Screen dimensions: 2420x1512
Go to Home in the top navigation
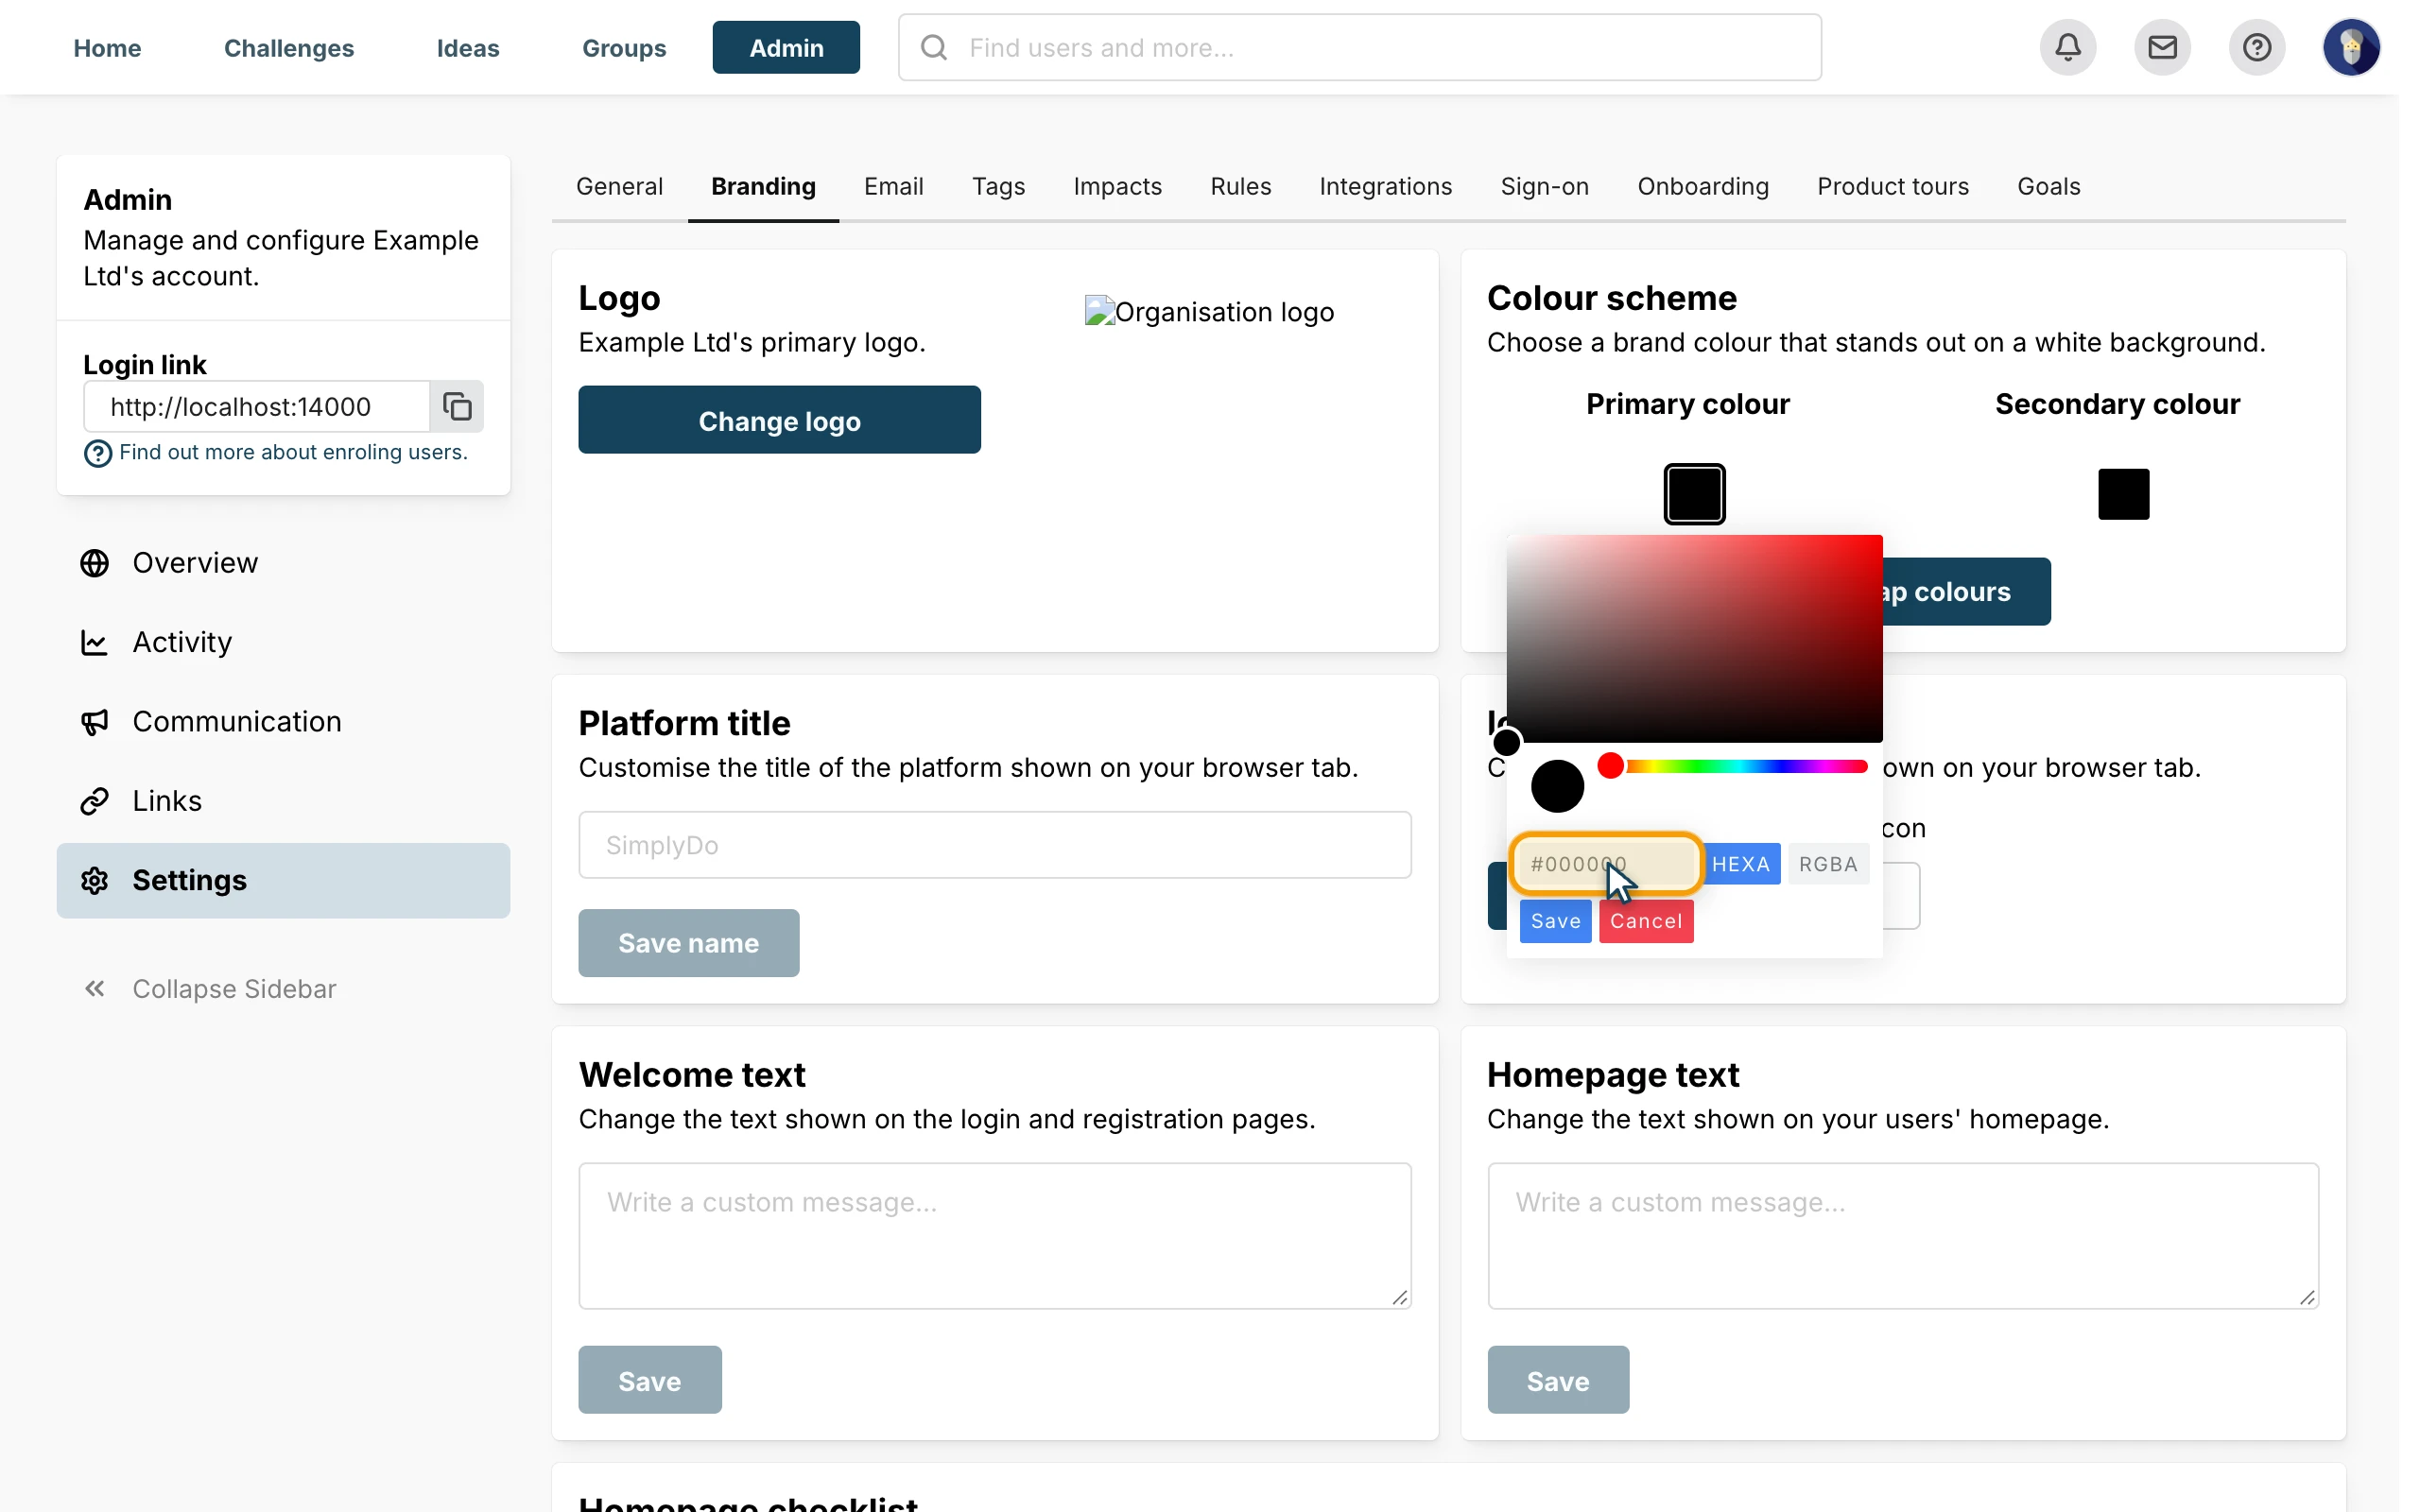pyautogui.click(x=107, y=47)
